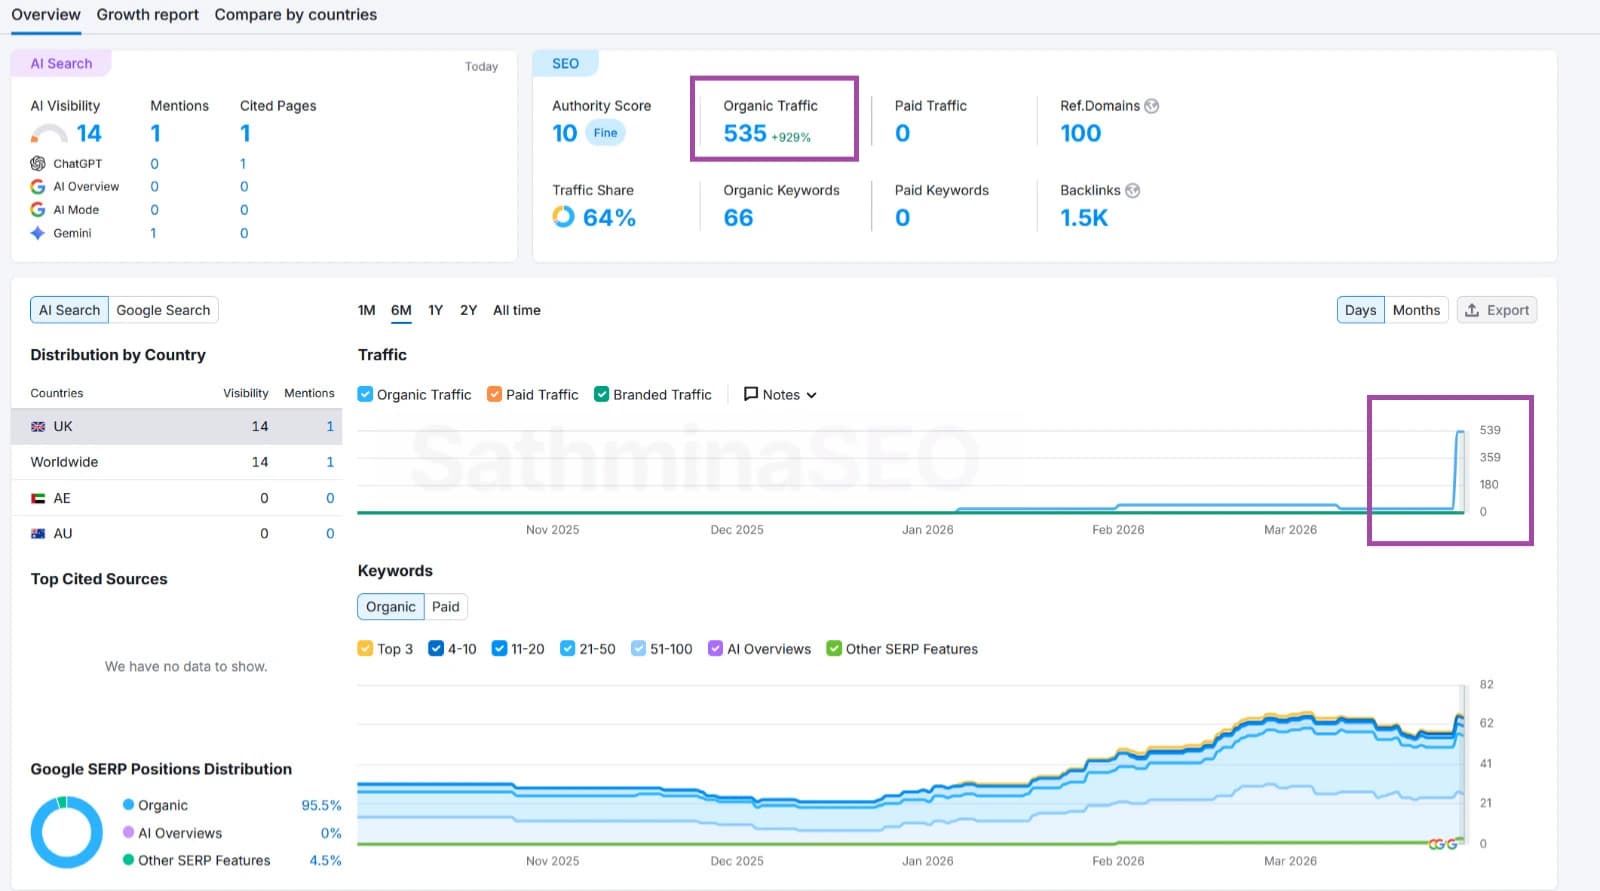Click the Export button
Image resolution: width=1600 pixels, height=891 pixels.
[1497, 310]
